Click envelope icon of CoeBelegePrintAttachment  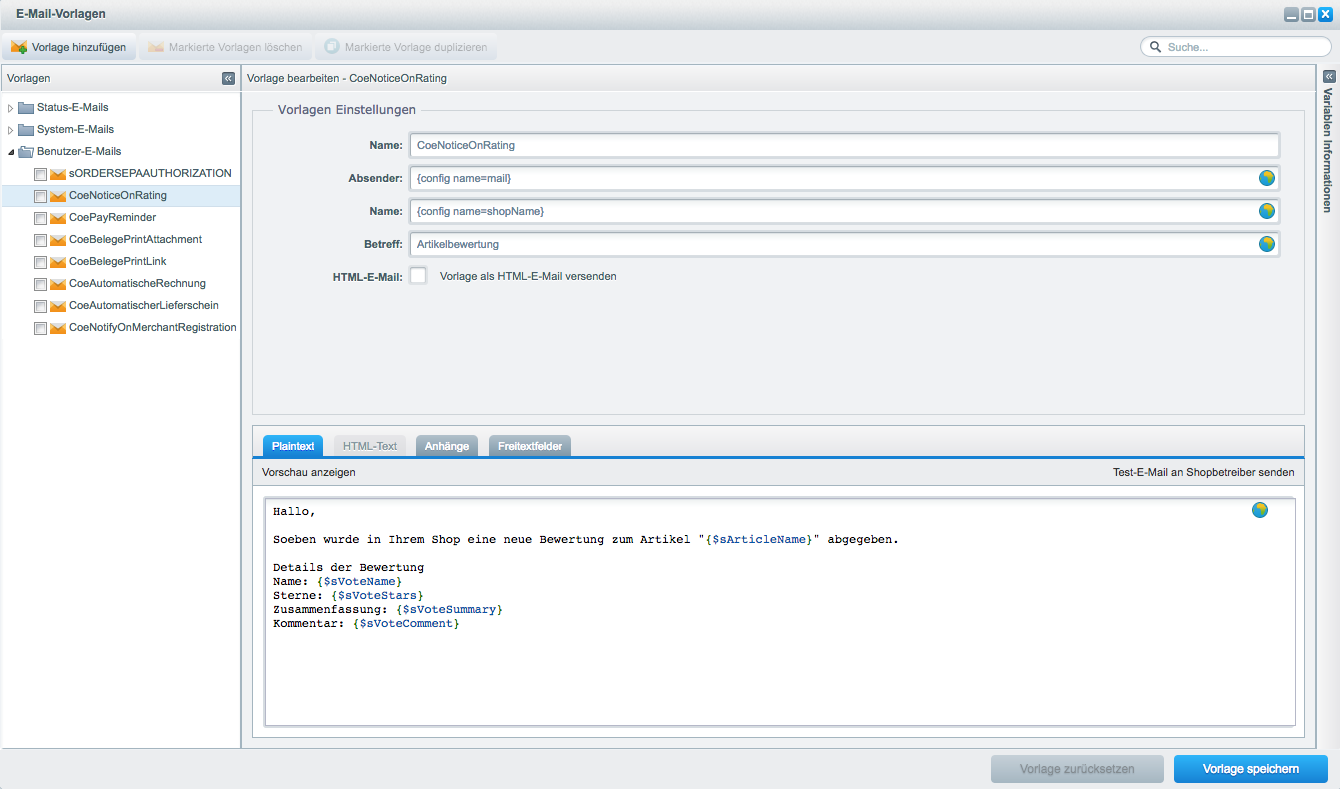click(x=58, y=240)
